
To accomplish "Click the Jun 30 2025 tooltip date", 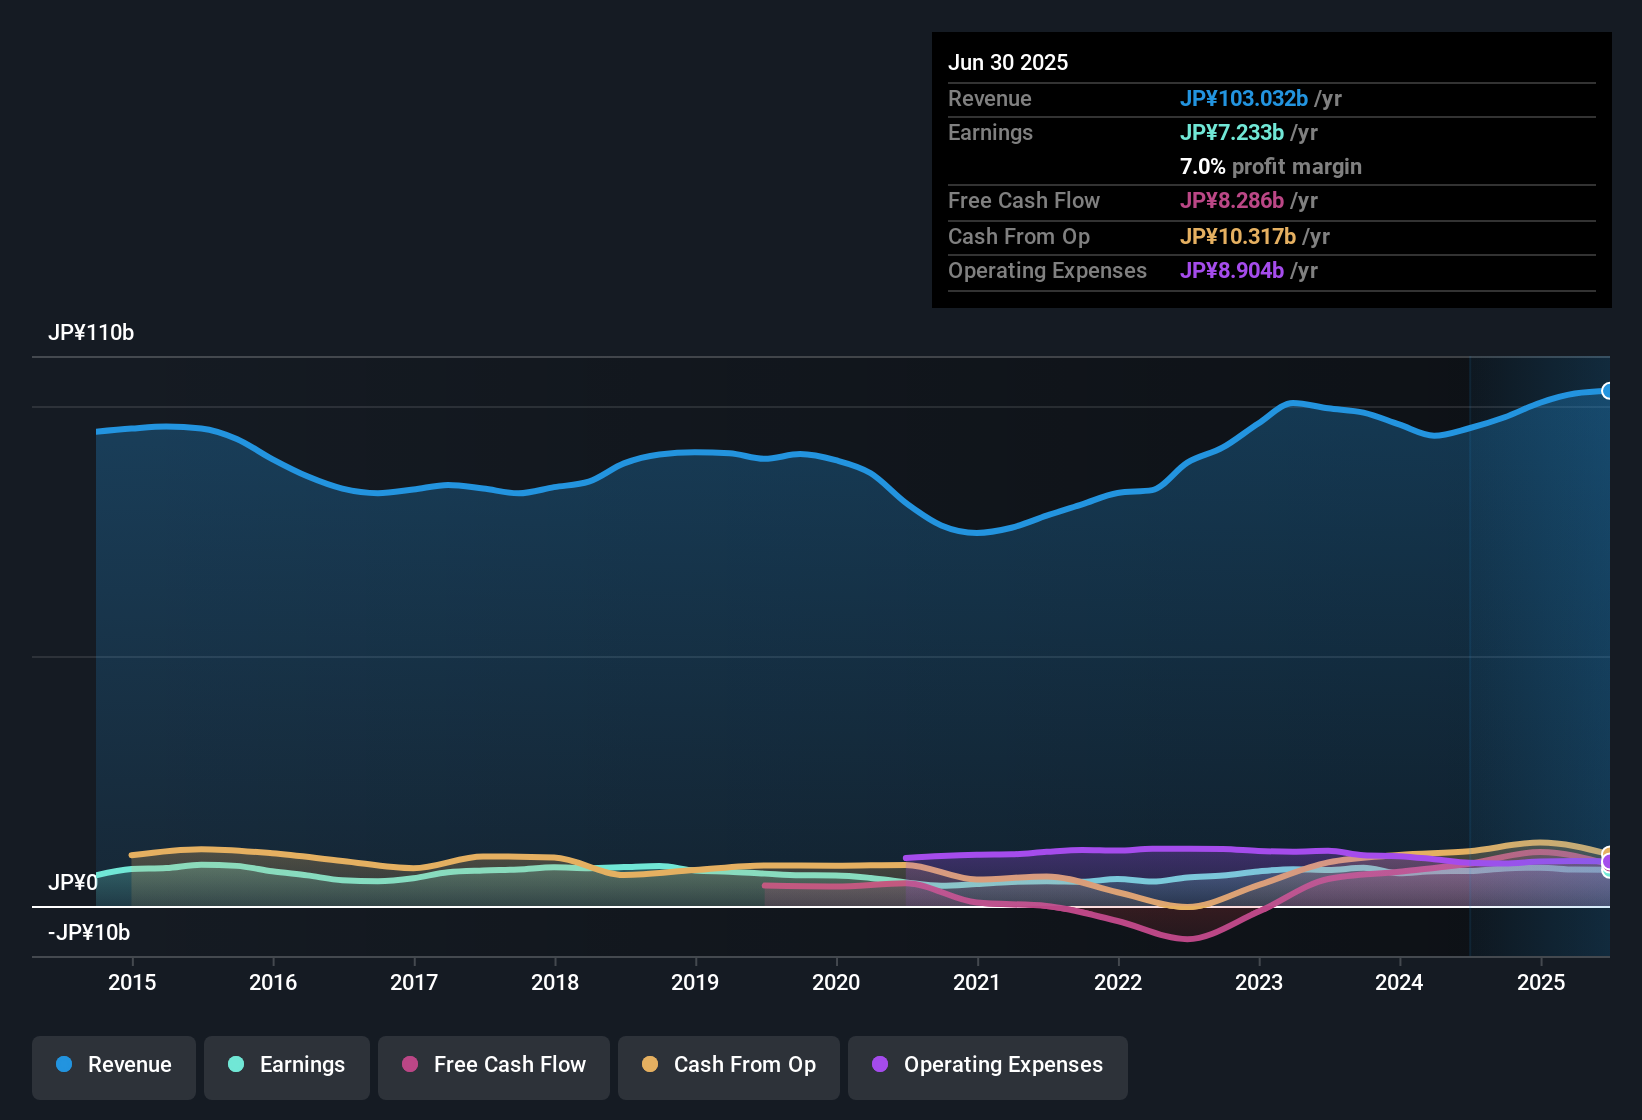I will tap(1008, 62).
